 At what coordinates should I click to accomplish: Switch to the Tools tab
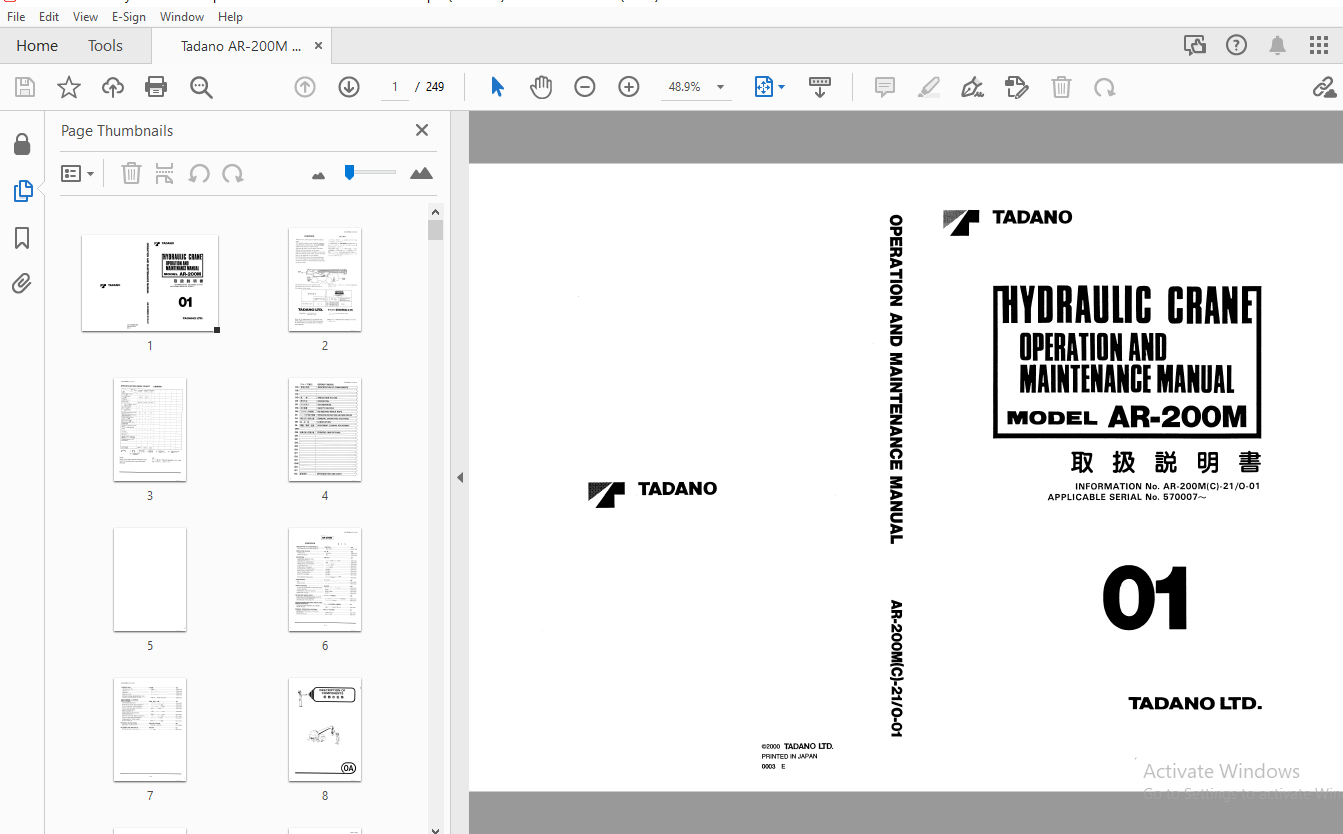tap(105, 45)
